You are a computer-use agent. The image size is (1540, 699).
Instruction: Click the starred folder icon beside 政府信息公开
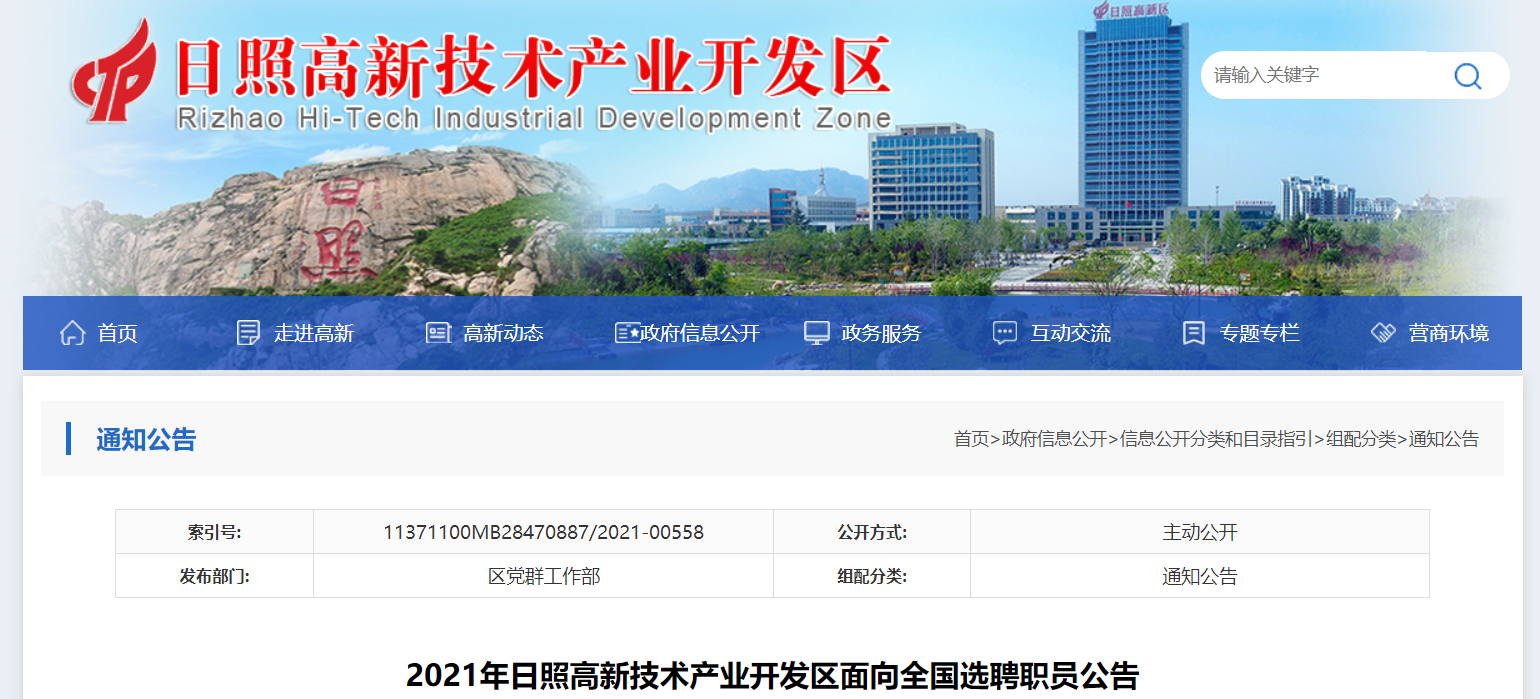627,333
